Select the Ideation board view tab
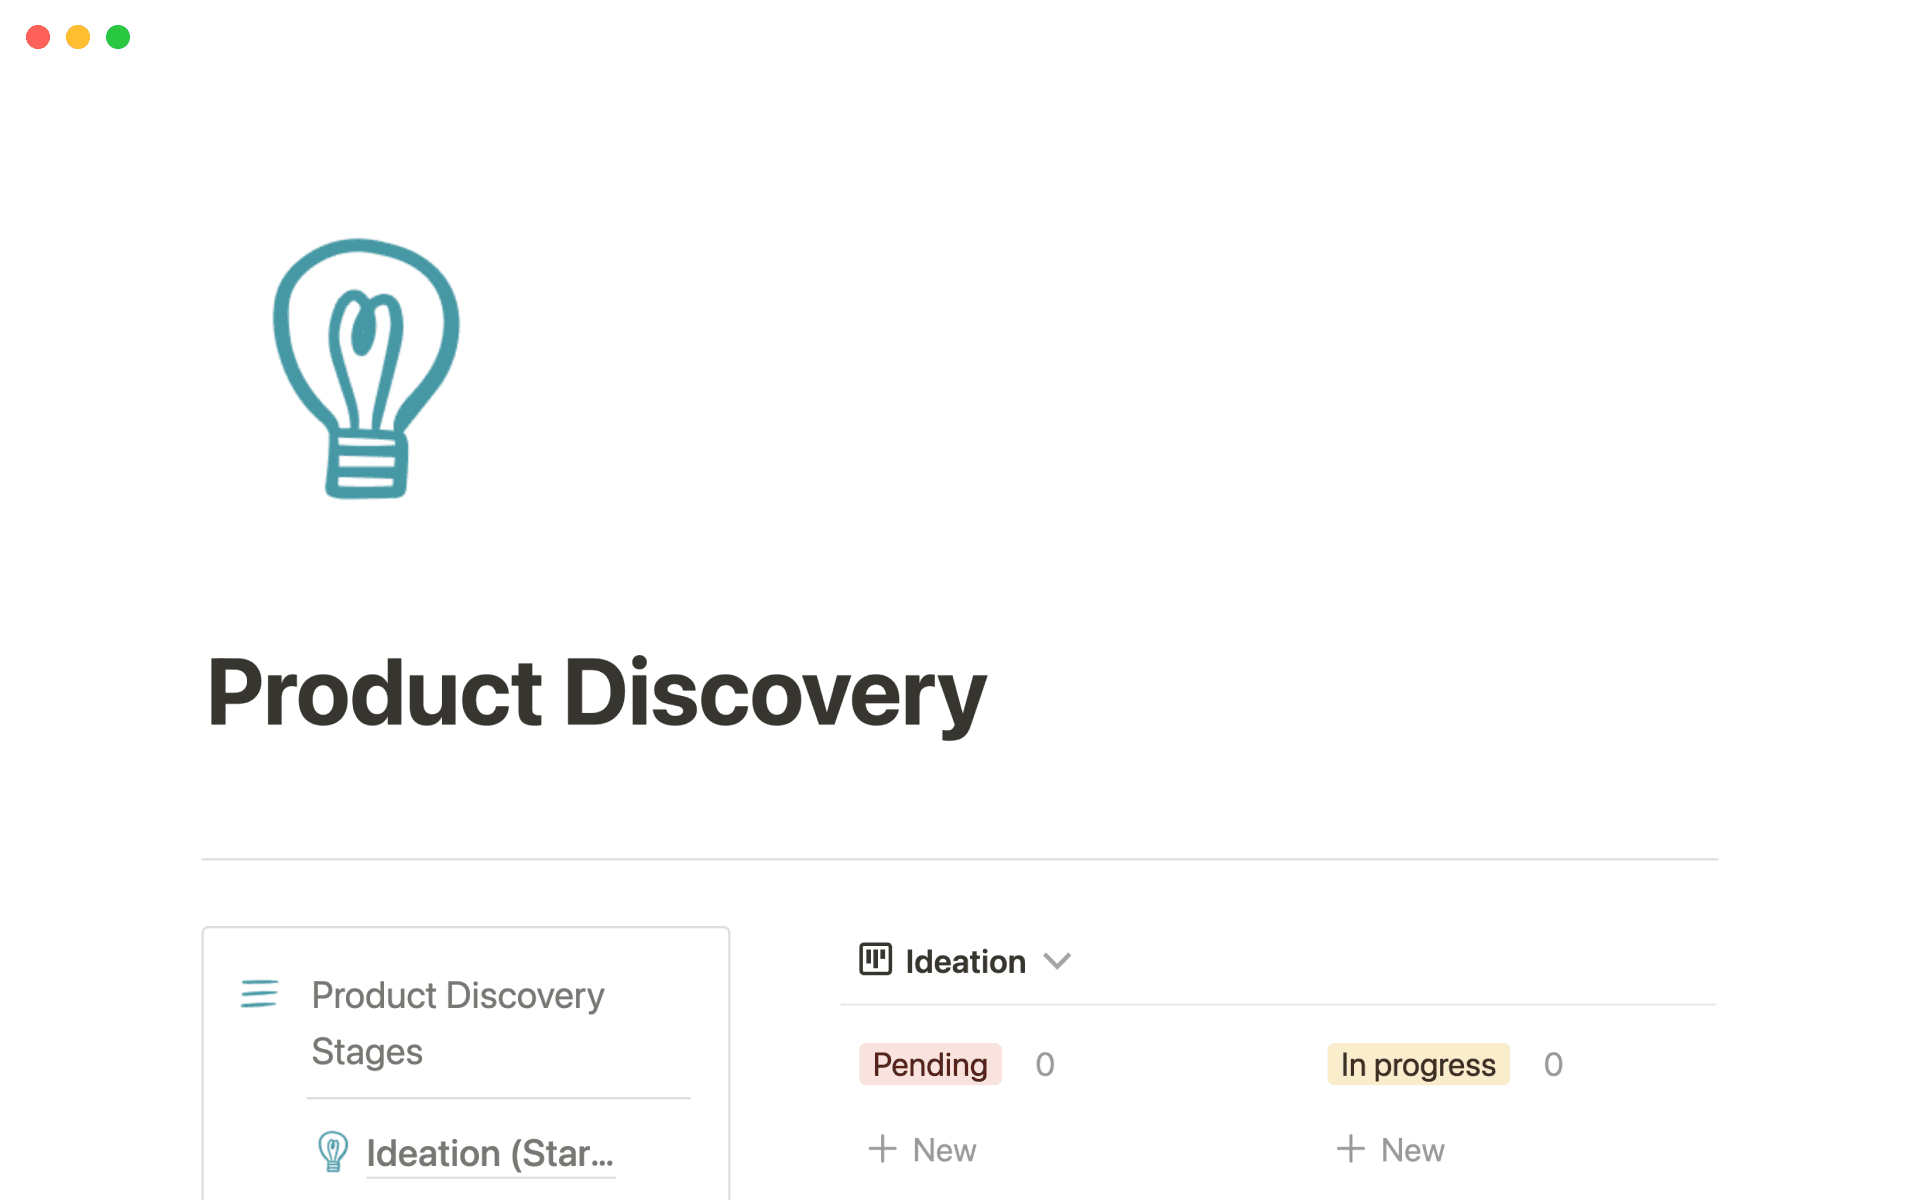Screen dimensions: 1920x1200 [x=965, y=961]
